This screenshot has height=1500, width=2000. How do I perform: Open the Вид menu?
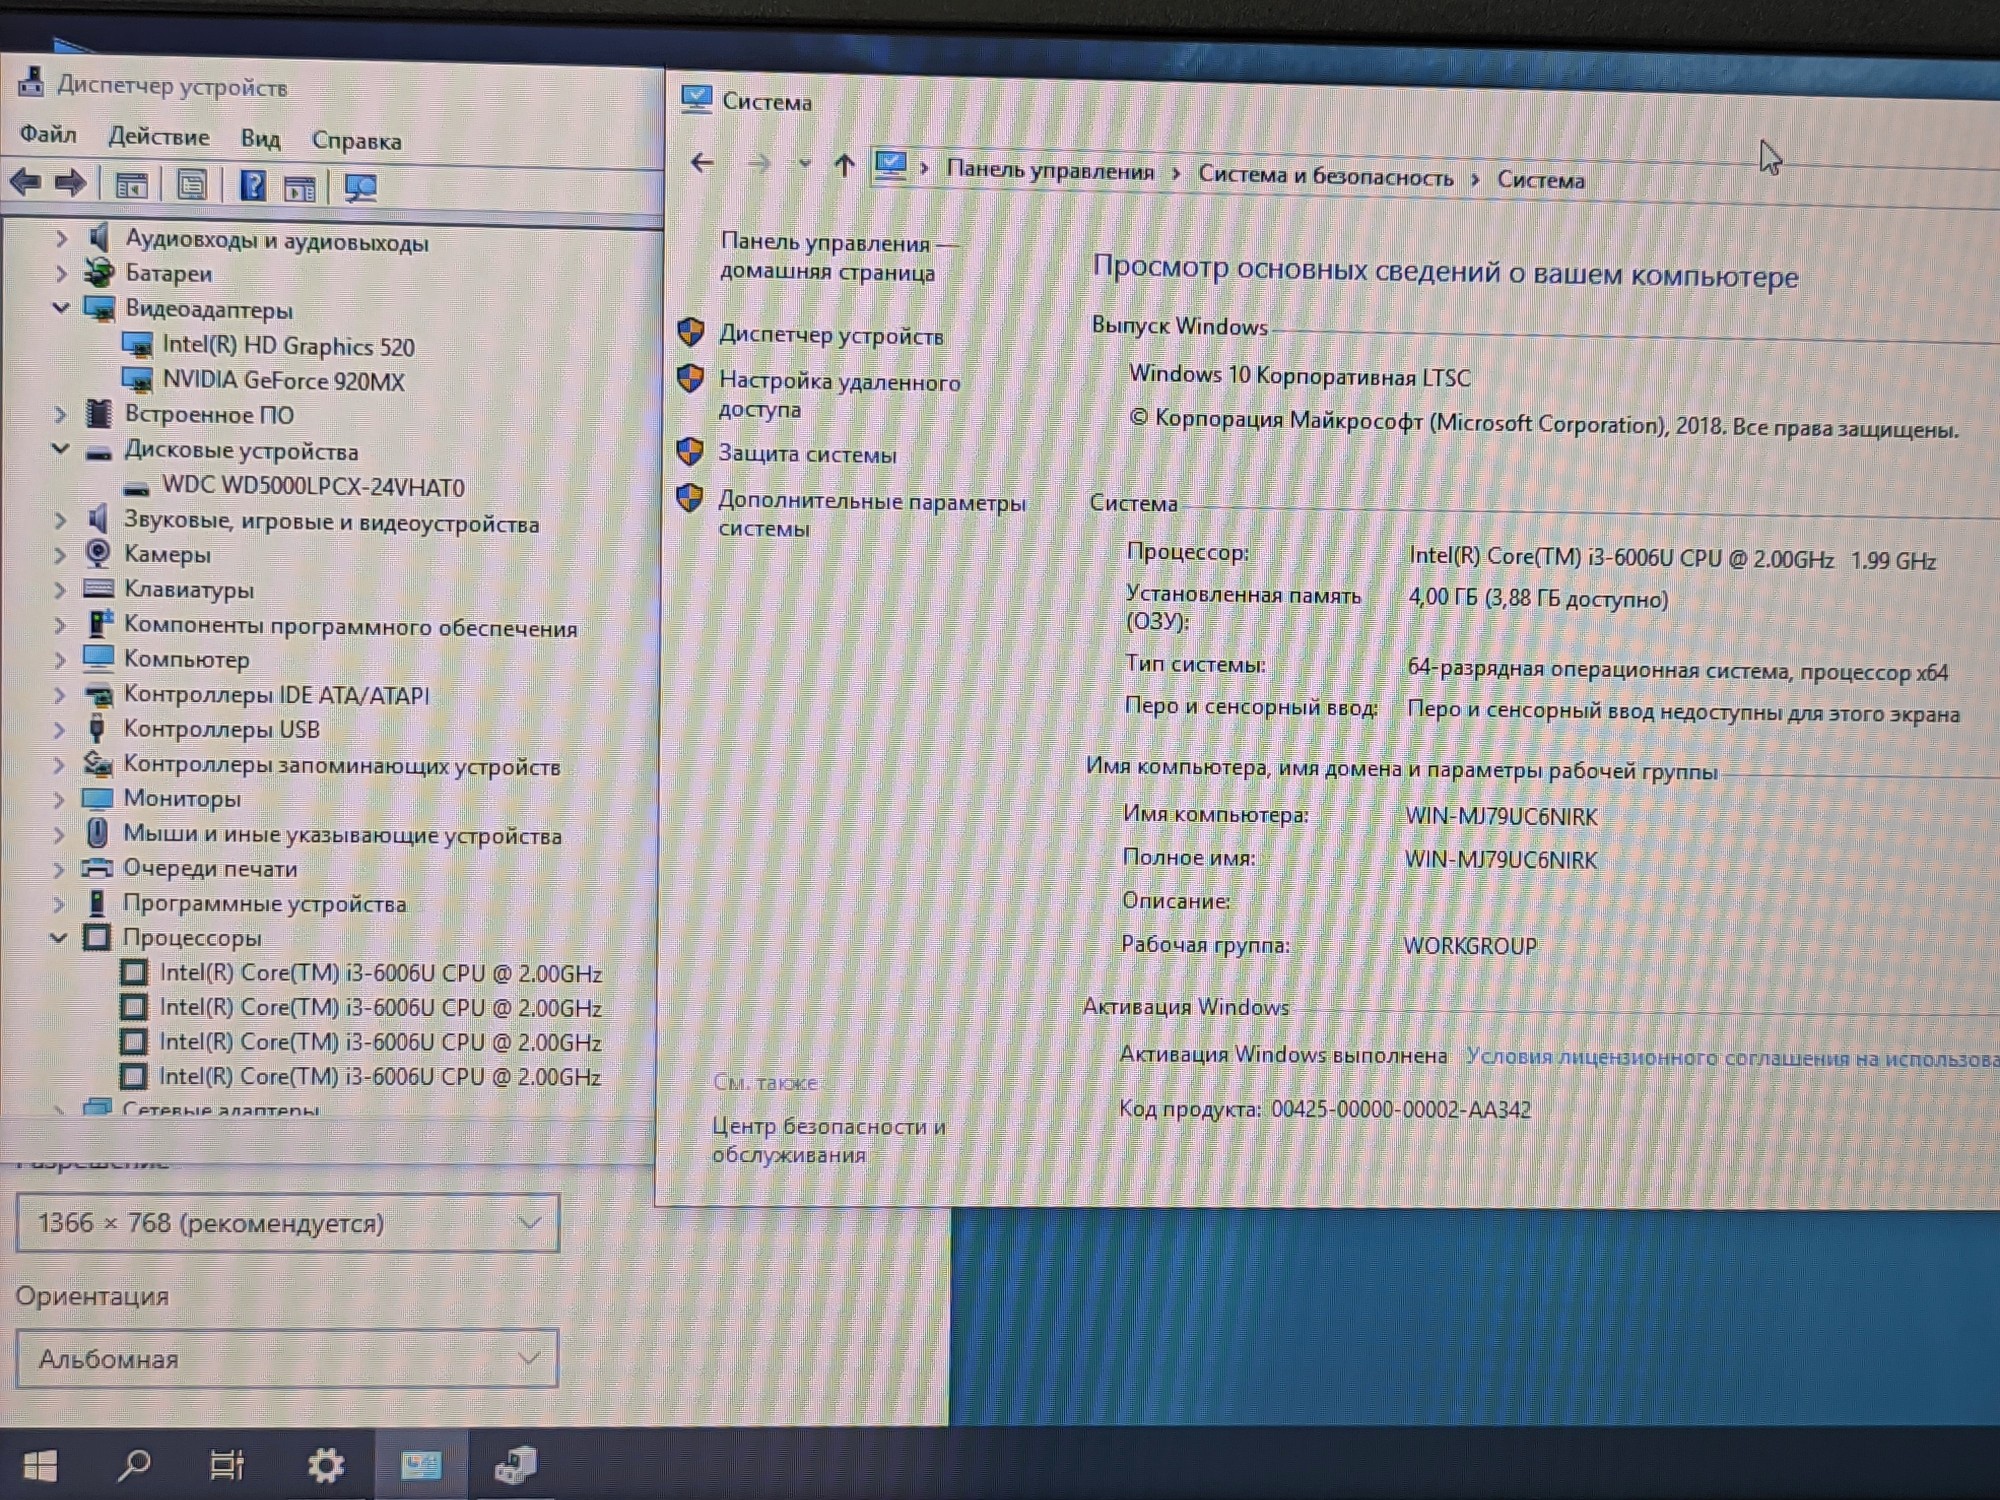pyautogui.click(x=260, y=138)
